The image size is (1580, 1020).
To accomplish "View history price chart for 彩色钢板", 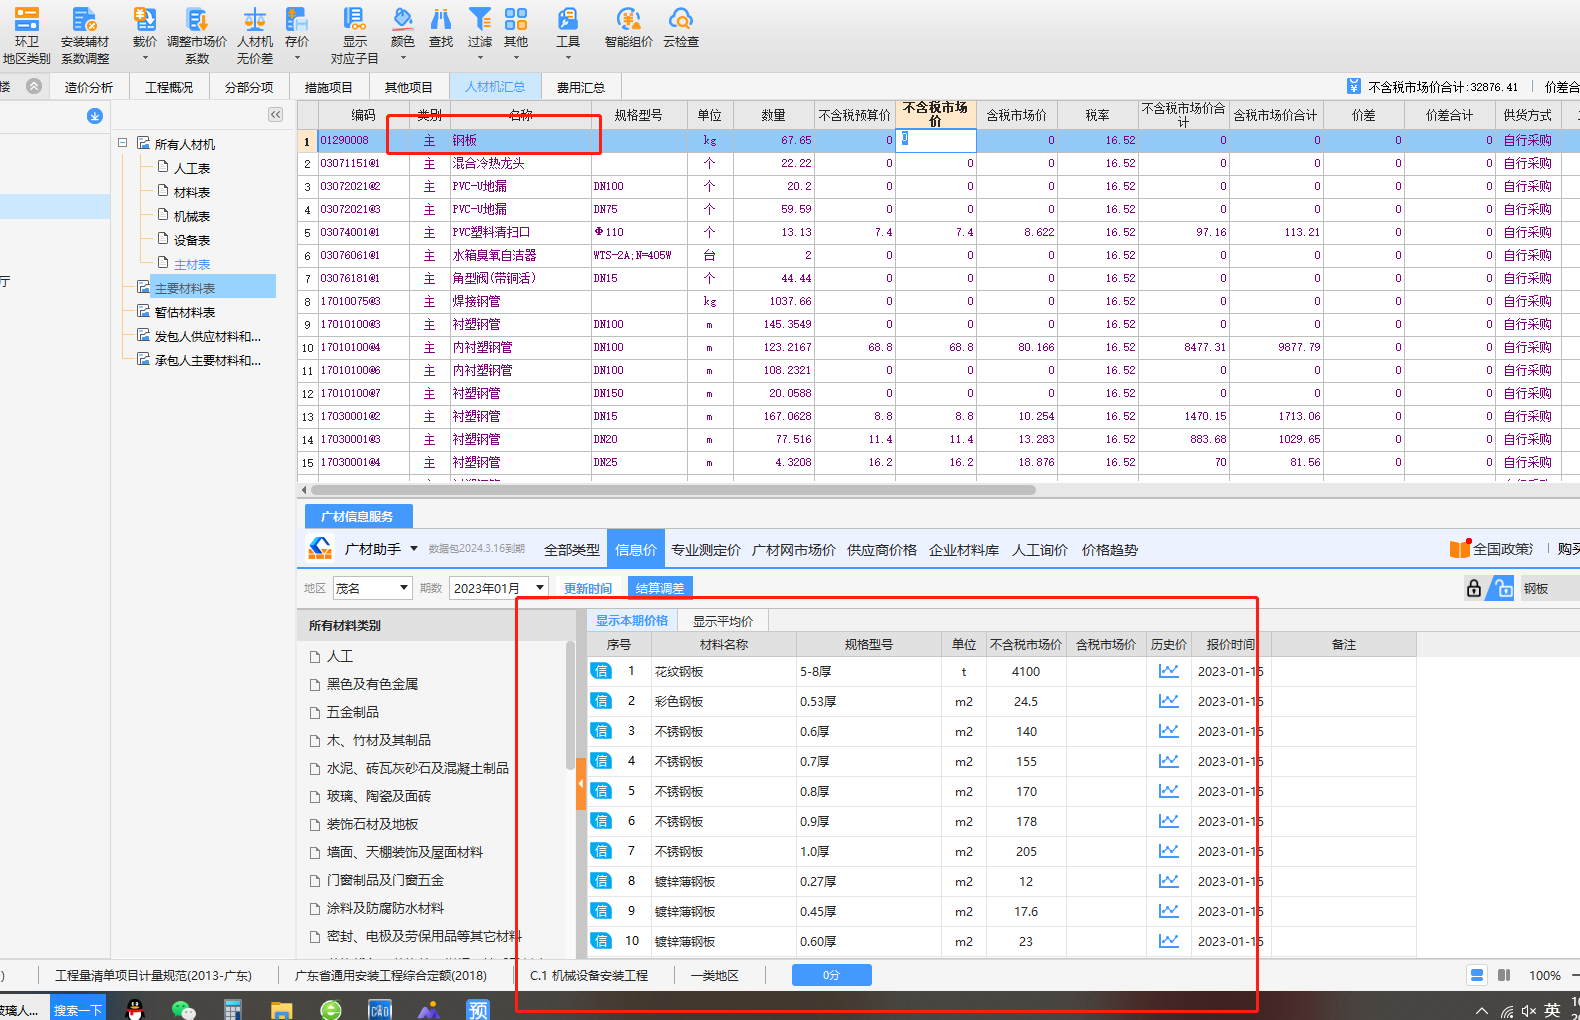I will [x=1168, y=701].
